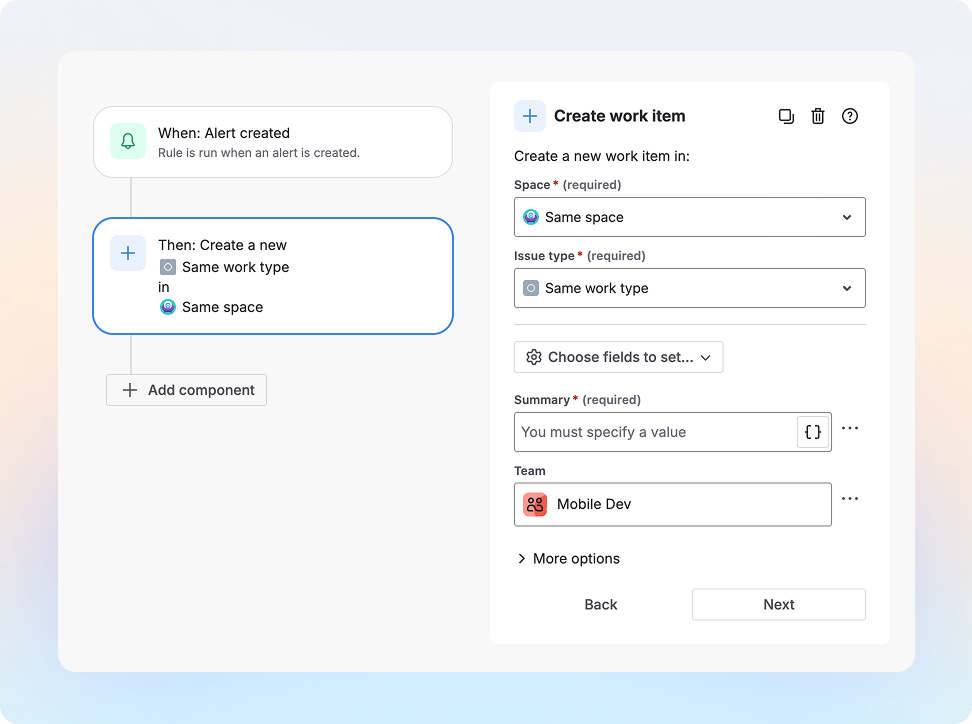Click 'Rule is run when an alert is created.' text
The height and width of the screenshot is (724, 972).
point(258,153)
